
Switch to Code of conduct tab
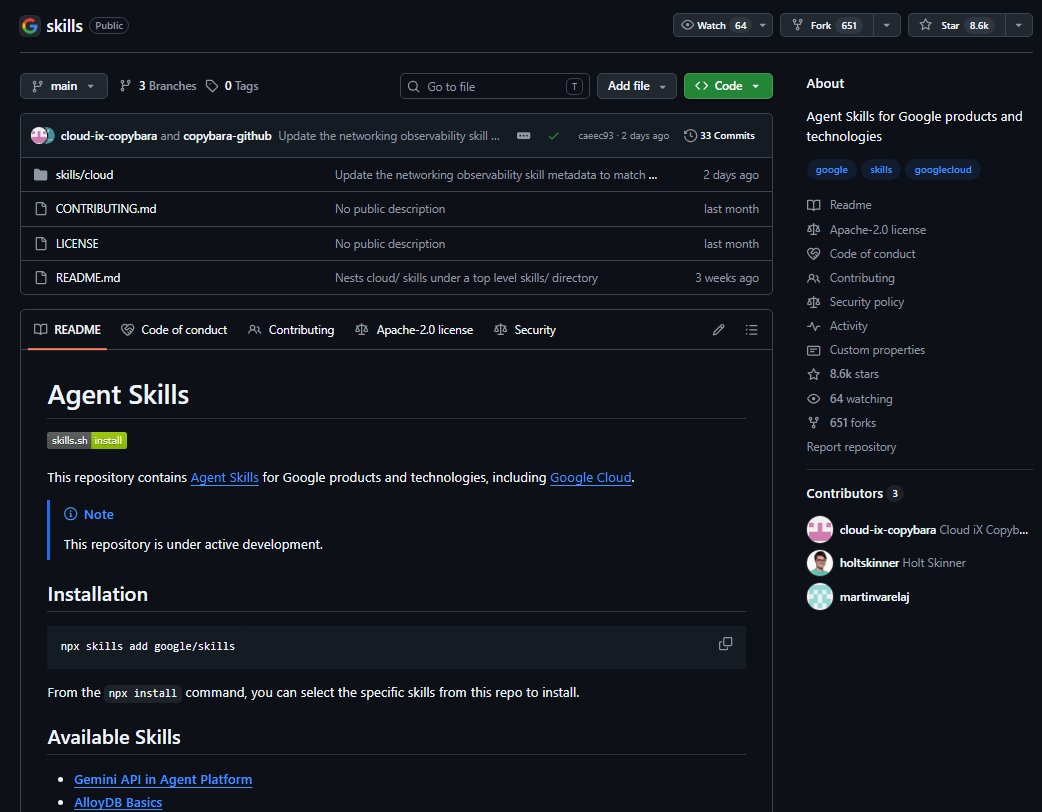174,330
